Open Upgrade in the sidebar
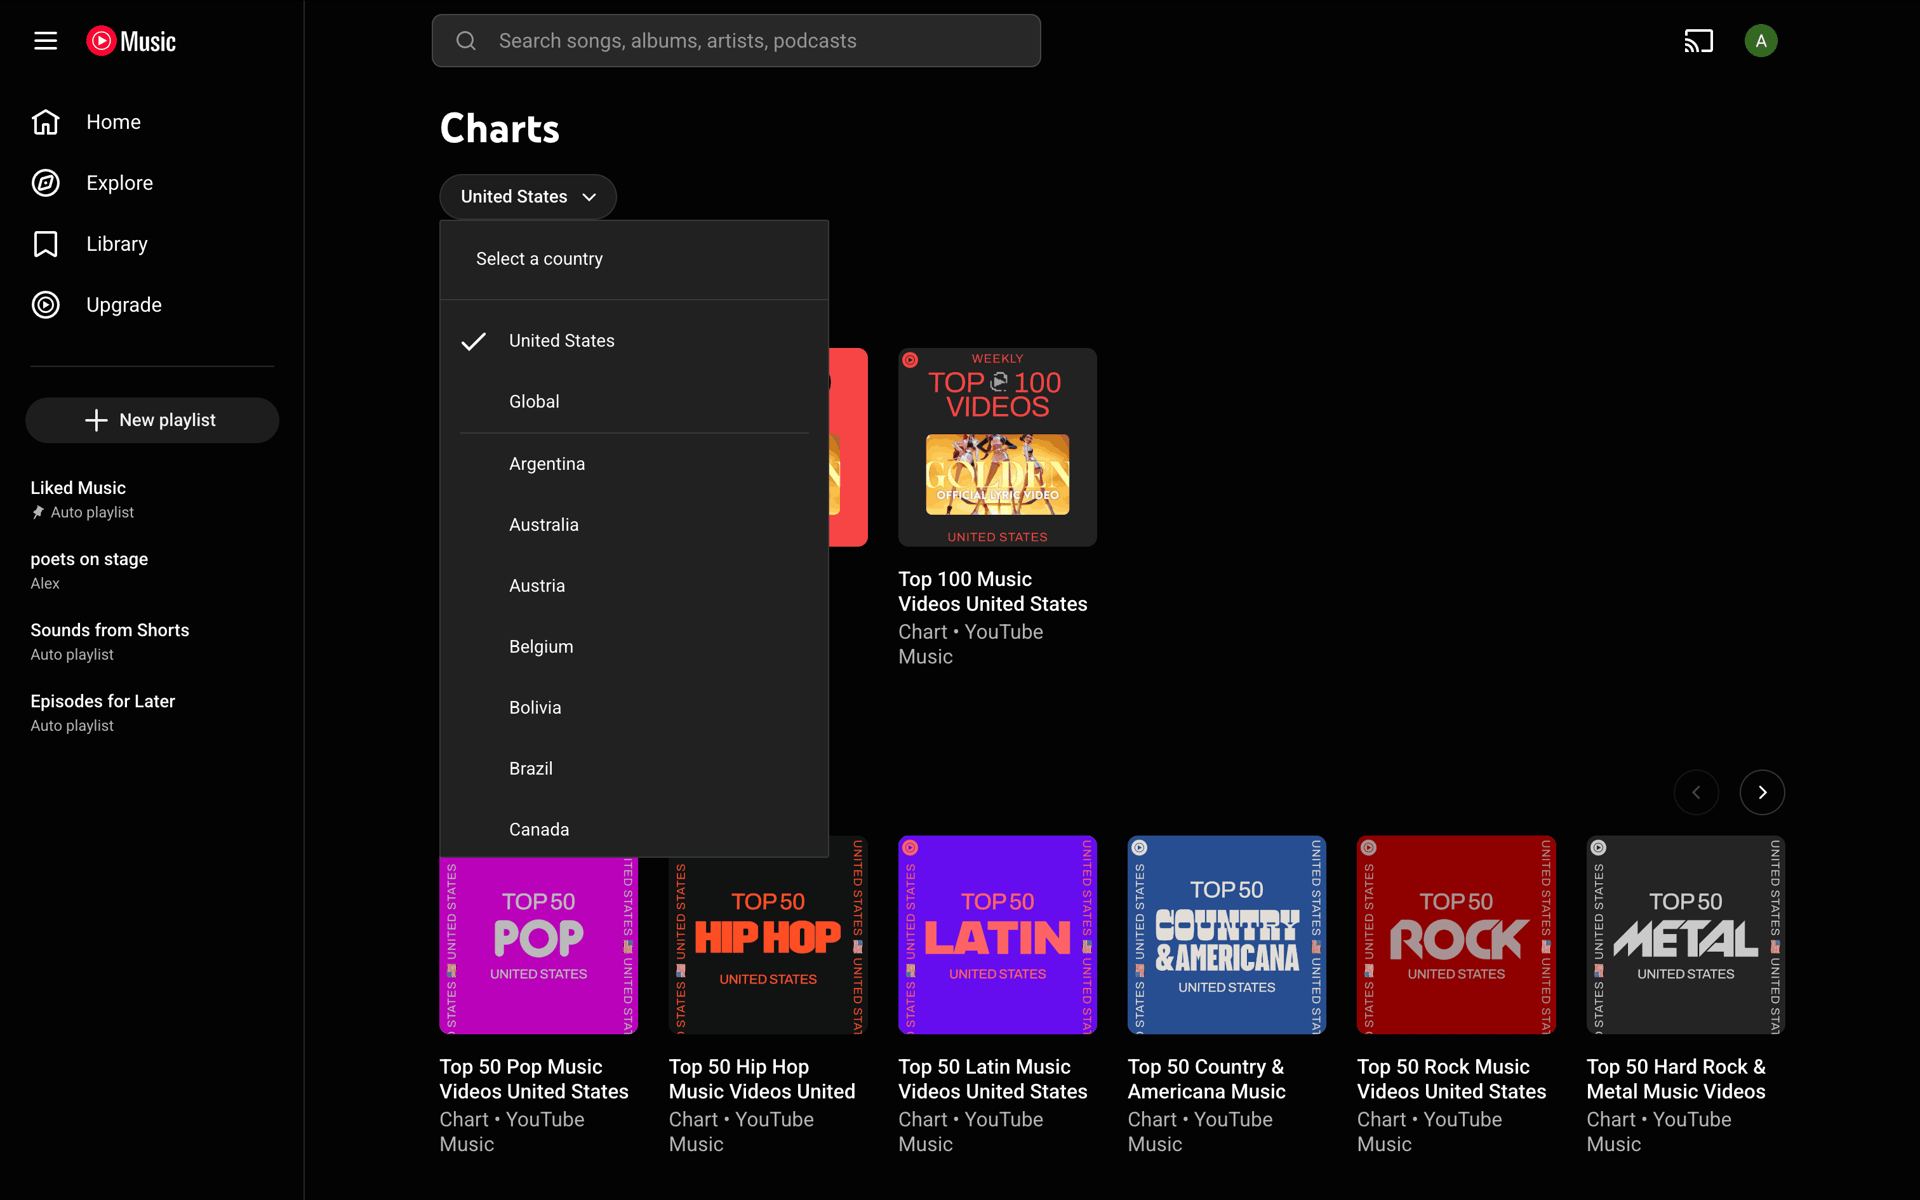1920x1200 pixels. point(152,305)
